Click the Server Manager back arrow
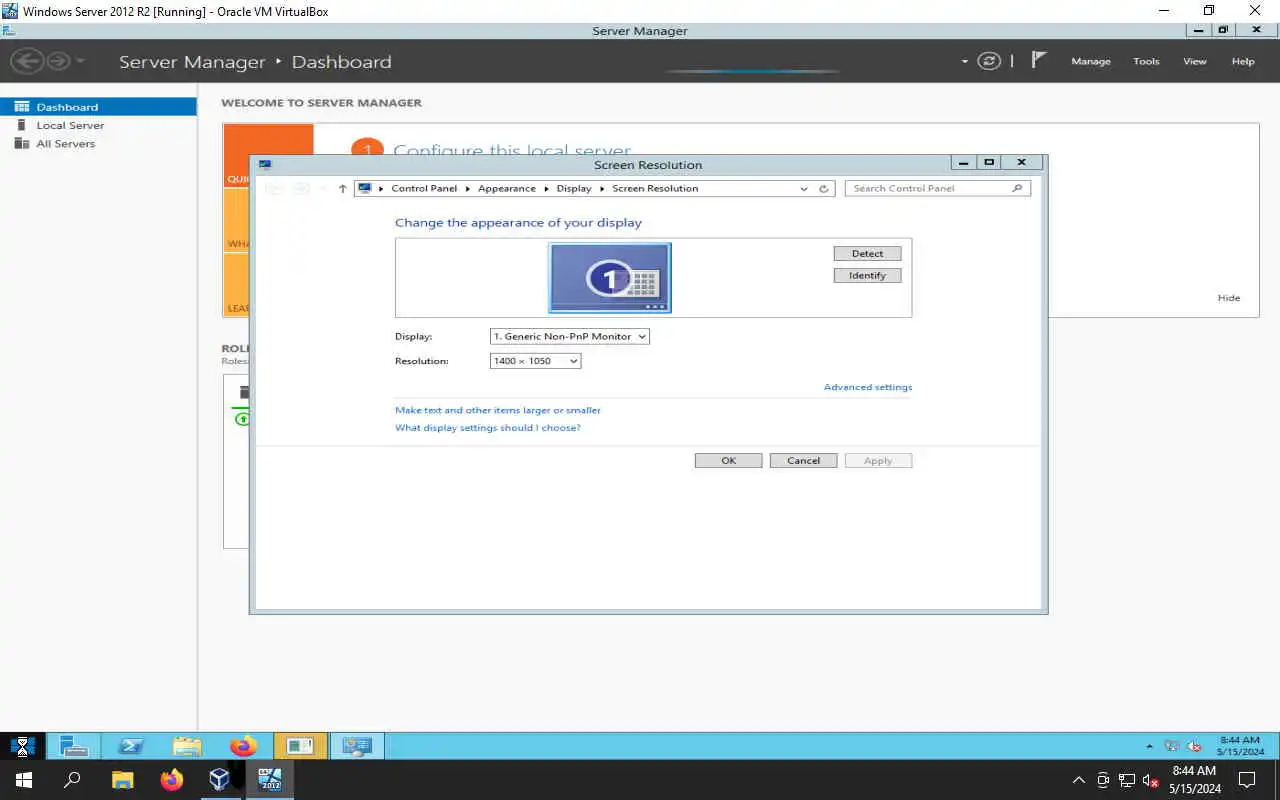1280x800 pixels. [x=27, y=61]
